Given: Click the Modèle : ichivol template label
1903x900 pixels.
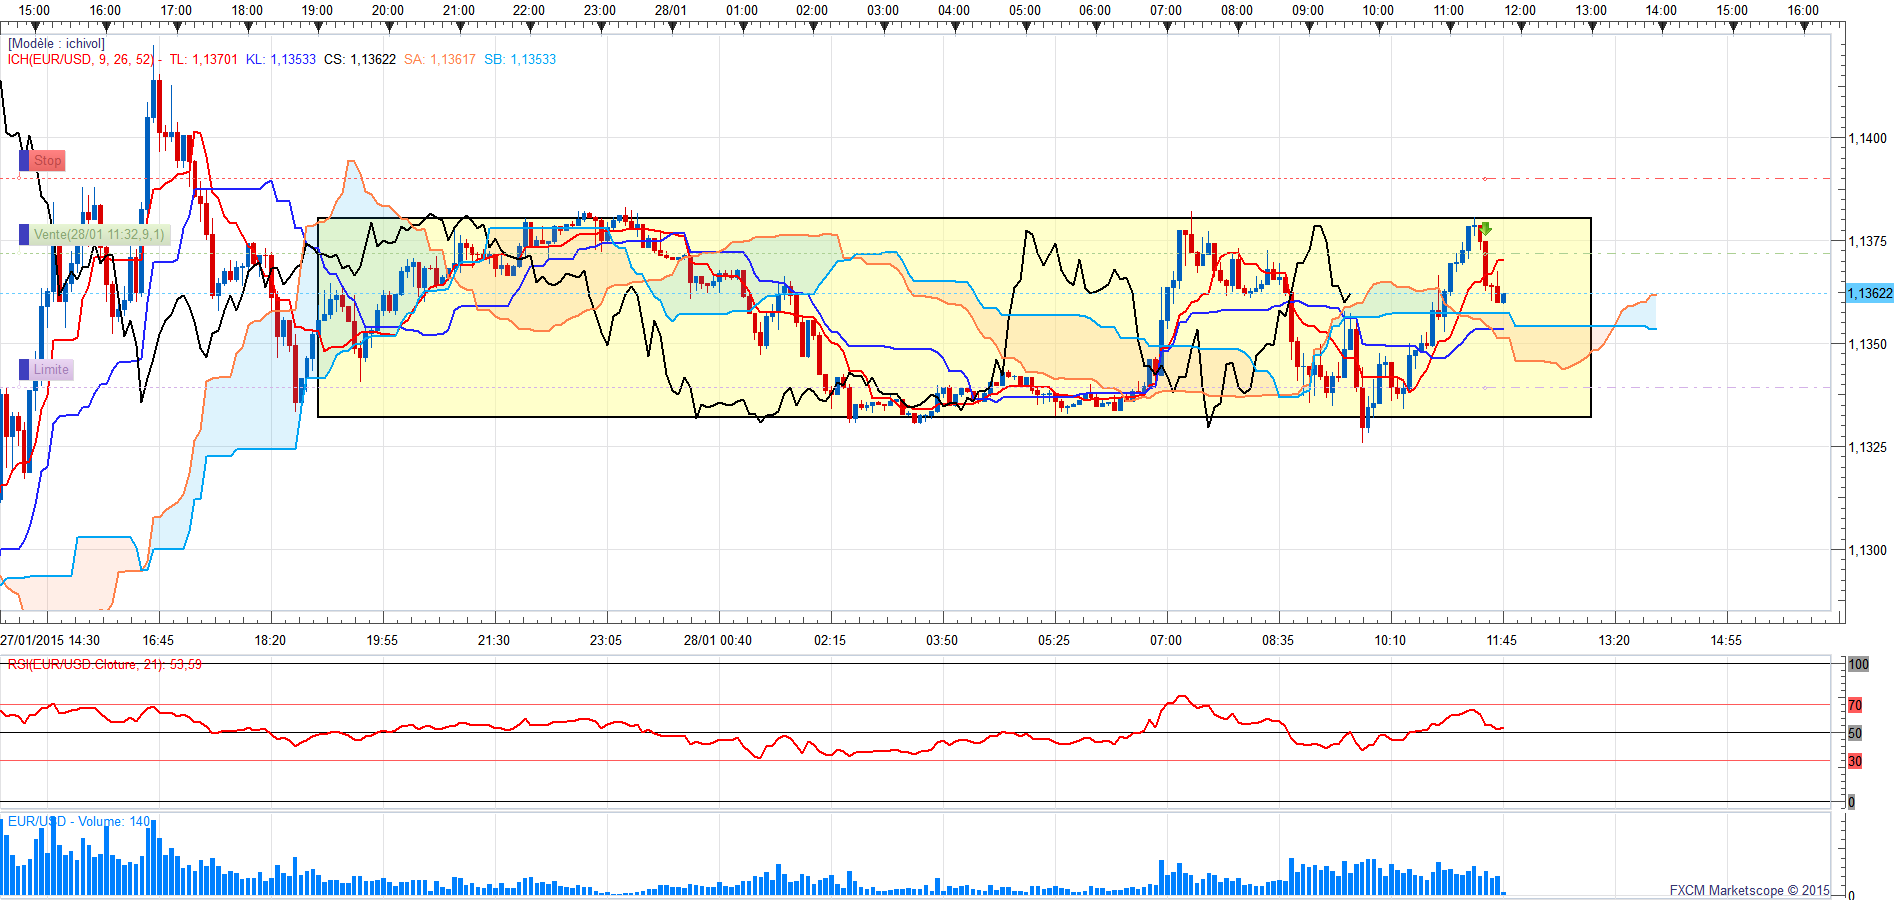Looking at the screenshot, I should [x=56, y=44].
